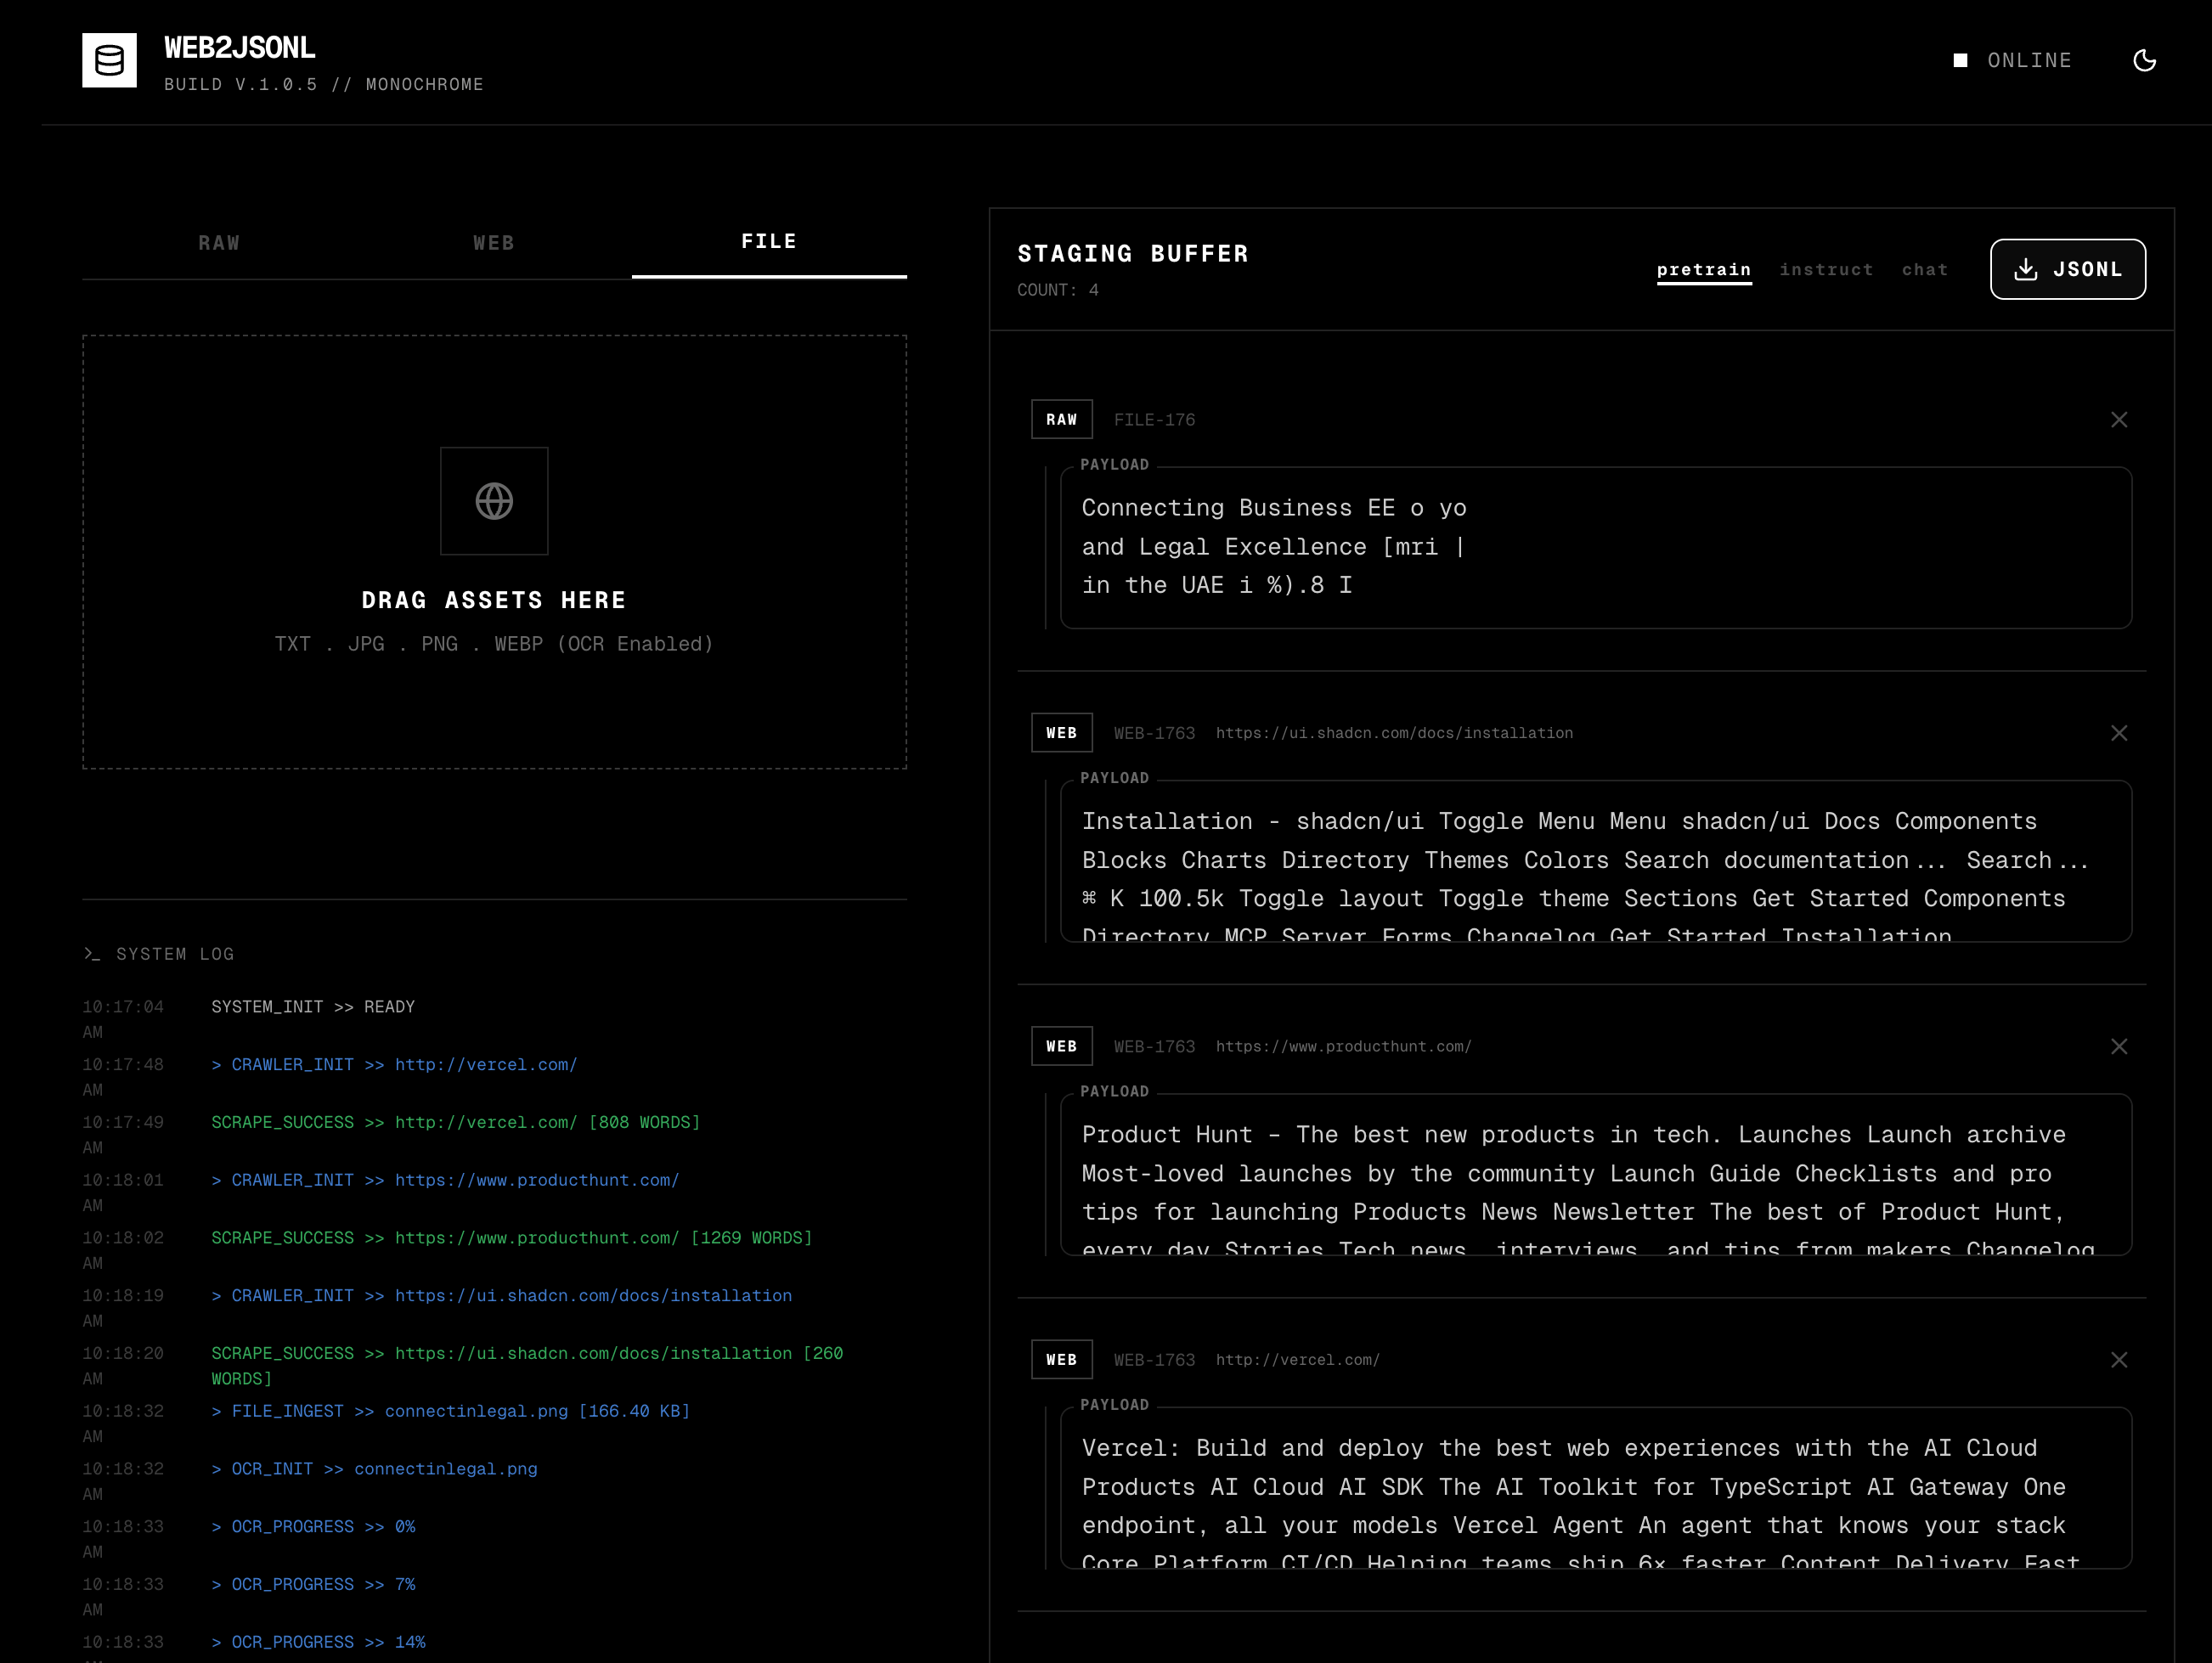Switch to the RAW tab
The height and width of the screenshot is (1663, 2212).
pyautogui.click(x=219, y=242)
